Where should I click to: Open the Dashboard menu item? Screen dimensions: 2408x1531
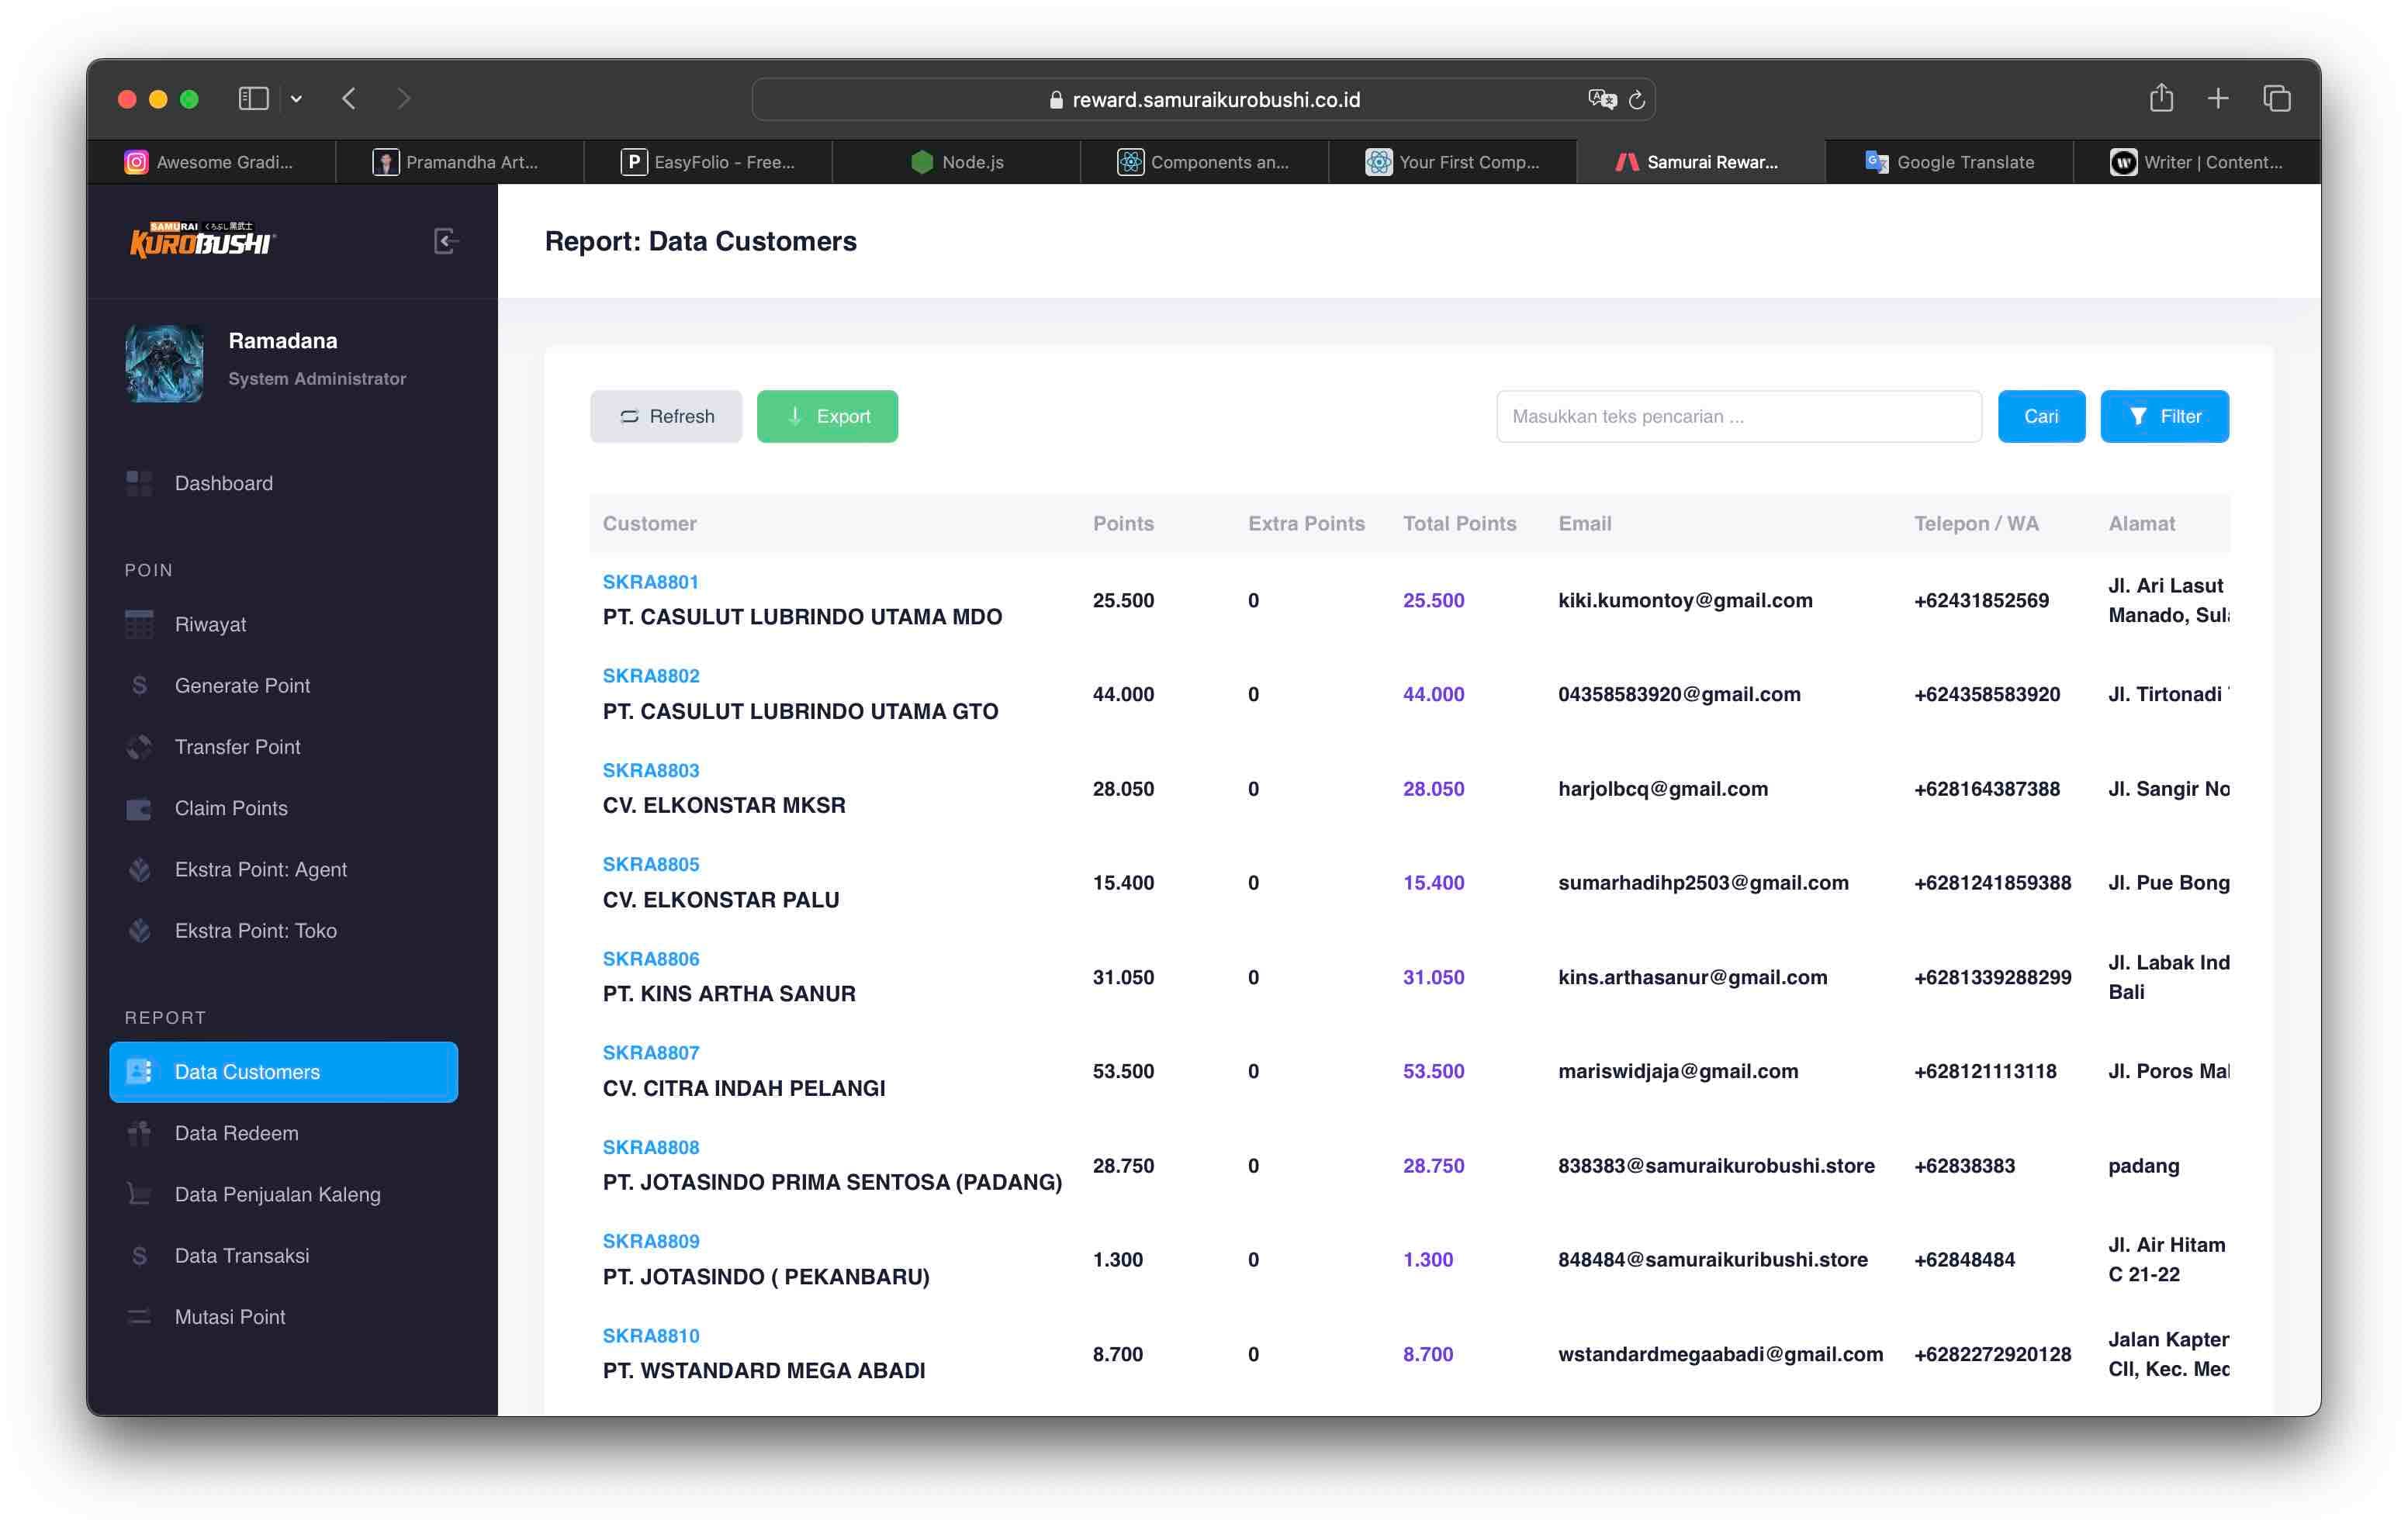pyautogui.click(x=283, y=483)
